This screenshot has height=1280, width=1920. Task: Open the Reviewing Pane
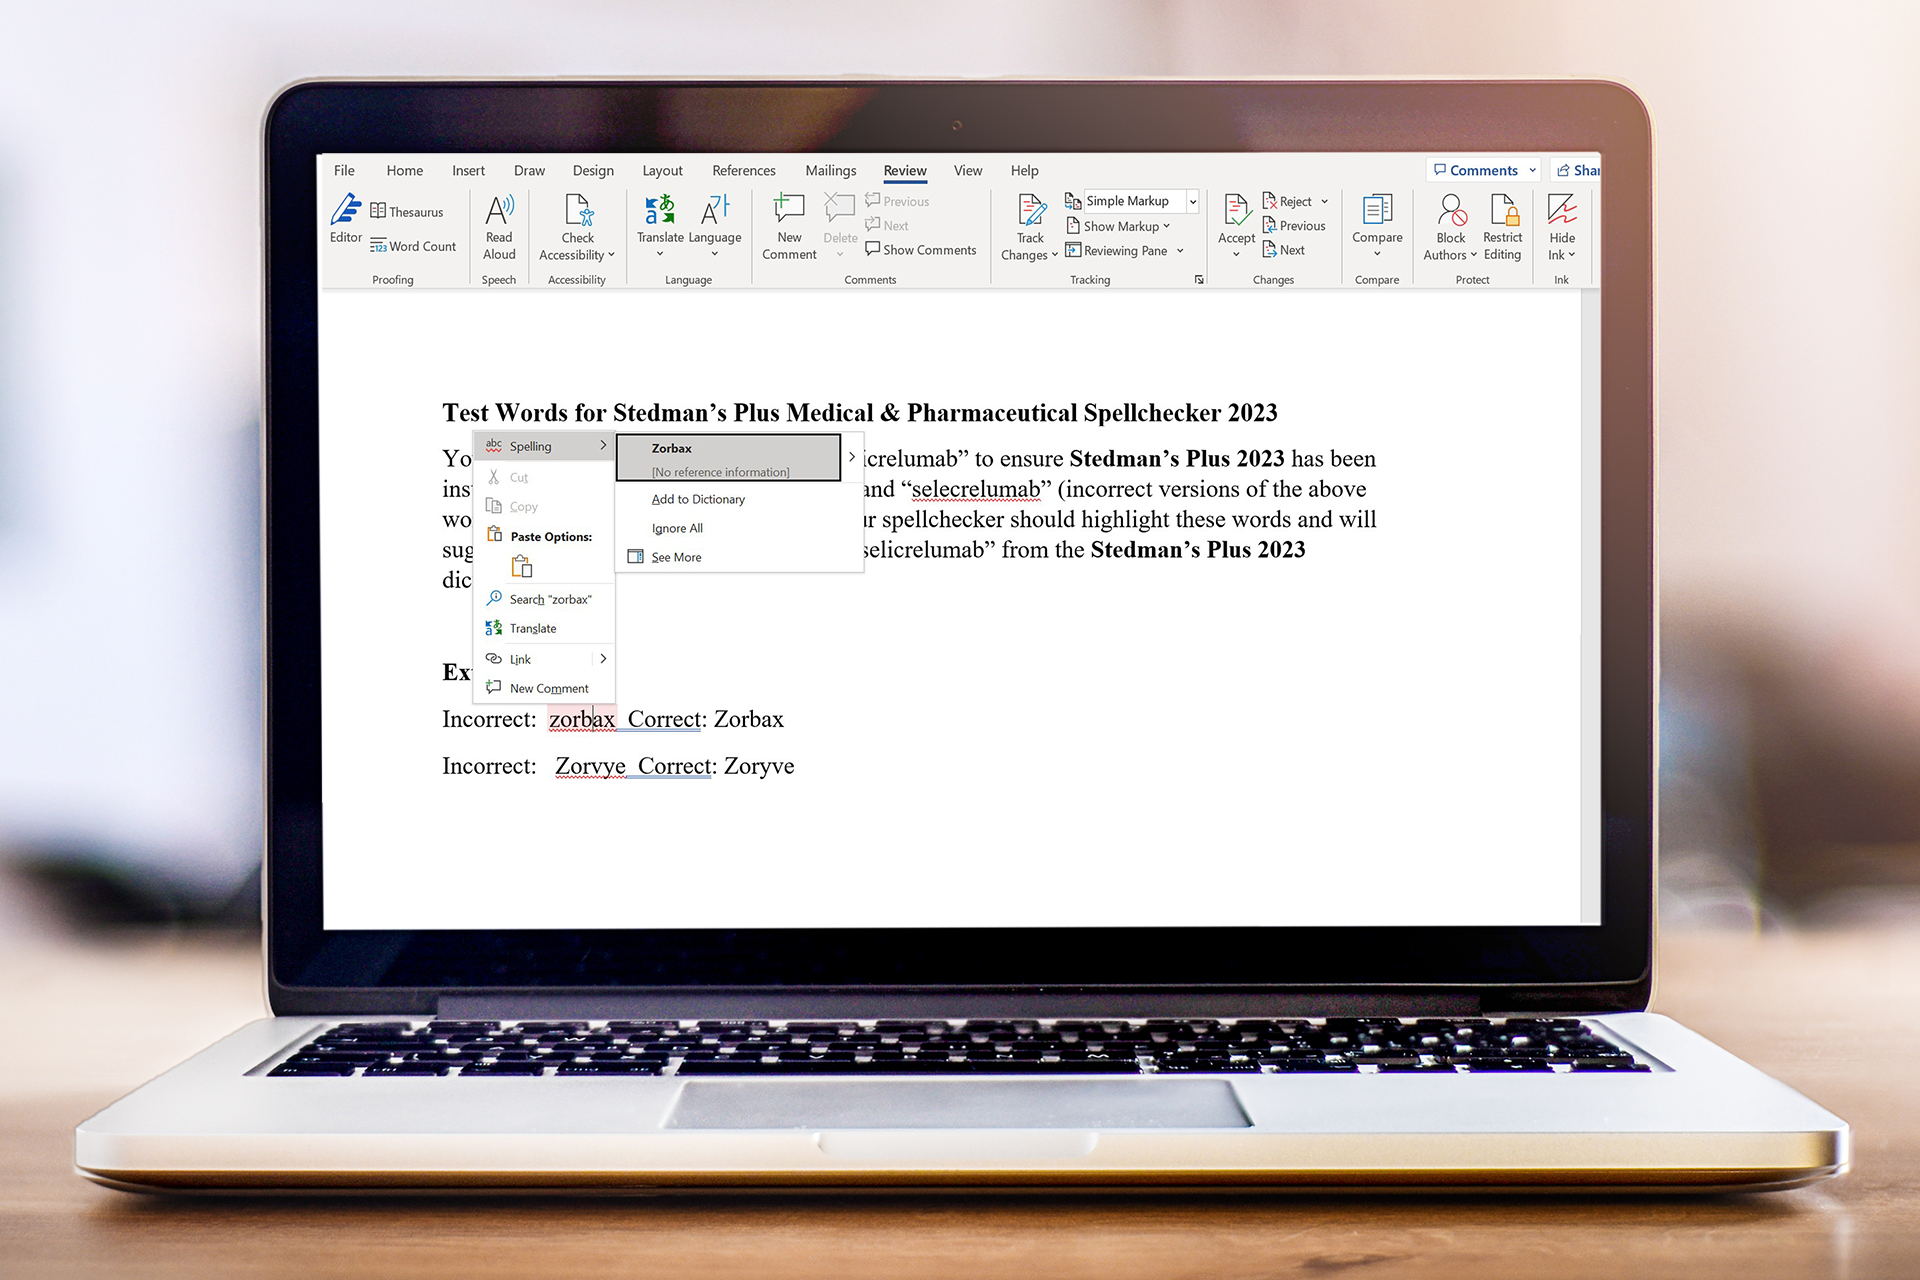[1116, 251]
